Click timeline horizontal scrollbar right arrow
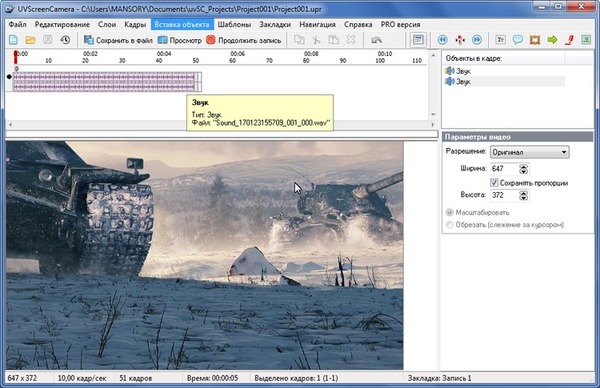The width and height of the screenshot is (600, 388). [x=433, y=125]
